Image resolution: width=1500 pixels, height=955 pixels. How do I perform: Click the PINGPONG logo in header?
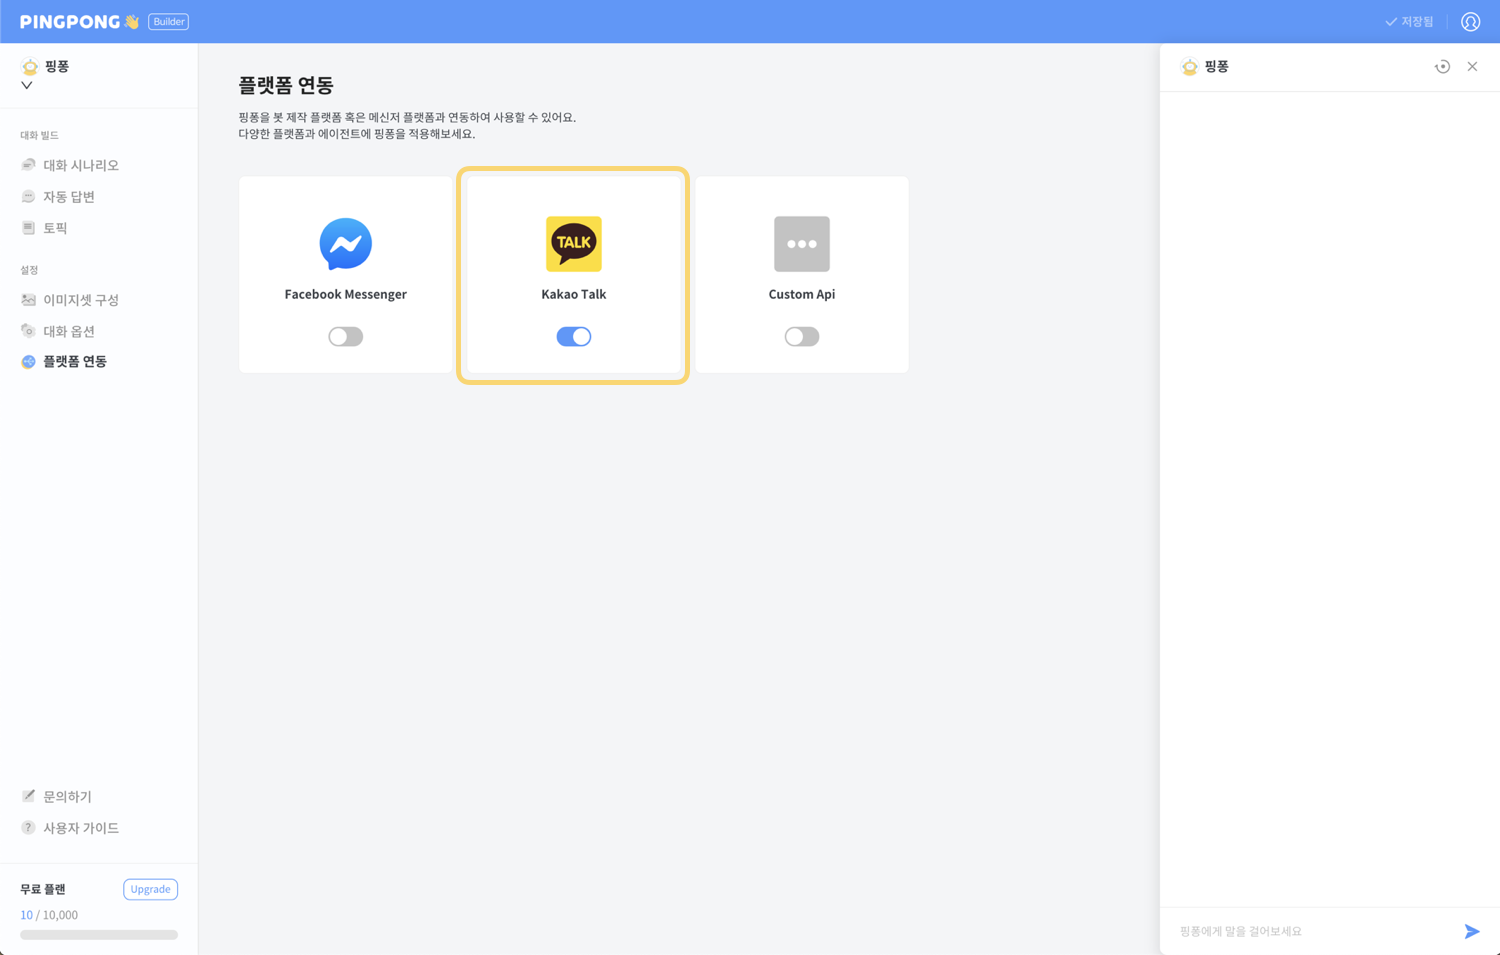pos(80,21)
